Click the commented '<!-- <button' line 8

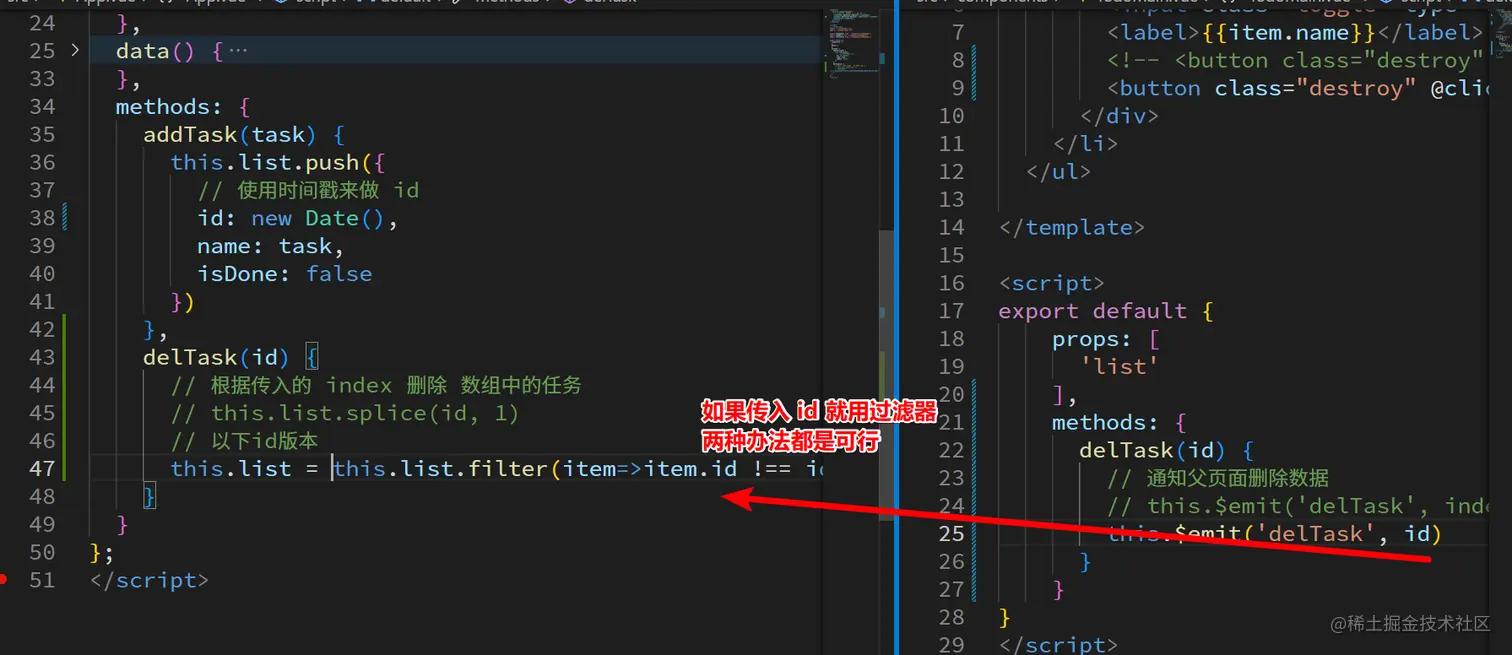click(1294, 60)
